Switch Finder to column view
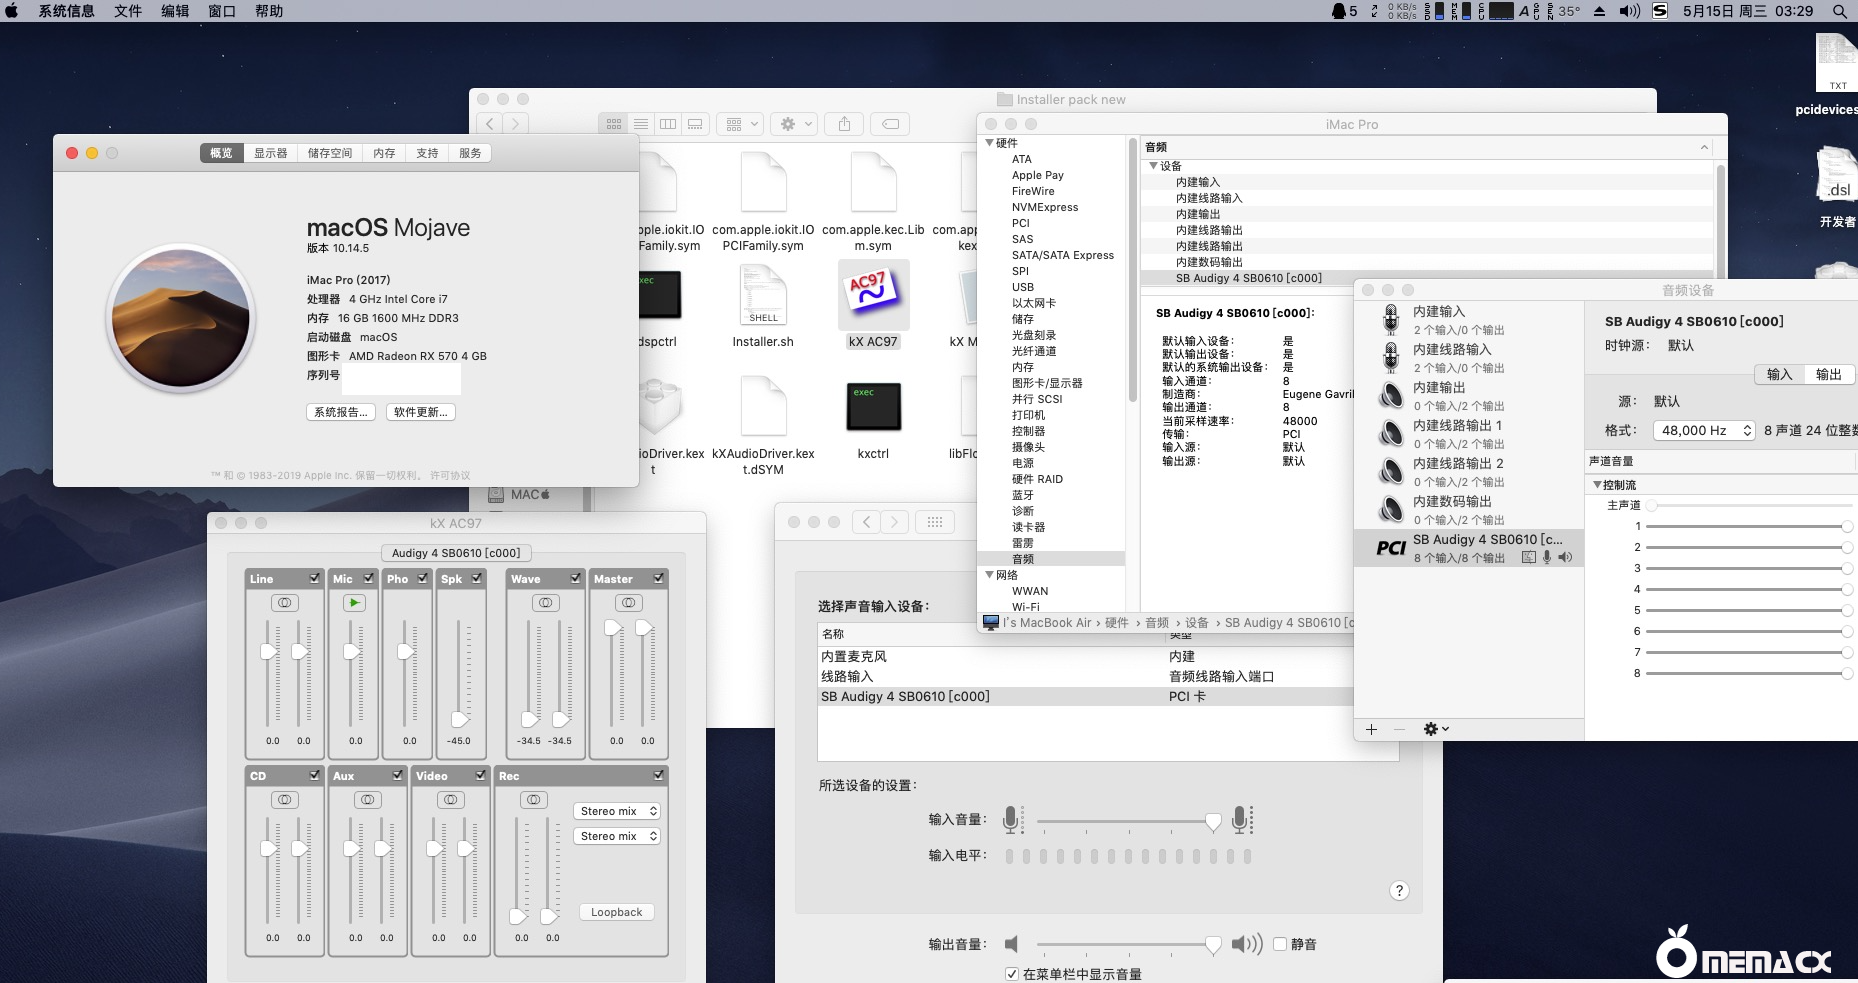 pos(667,123)
